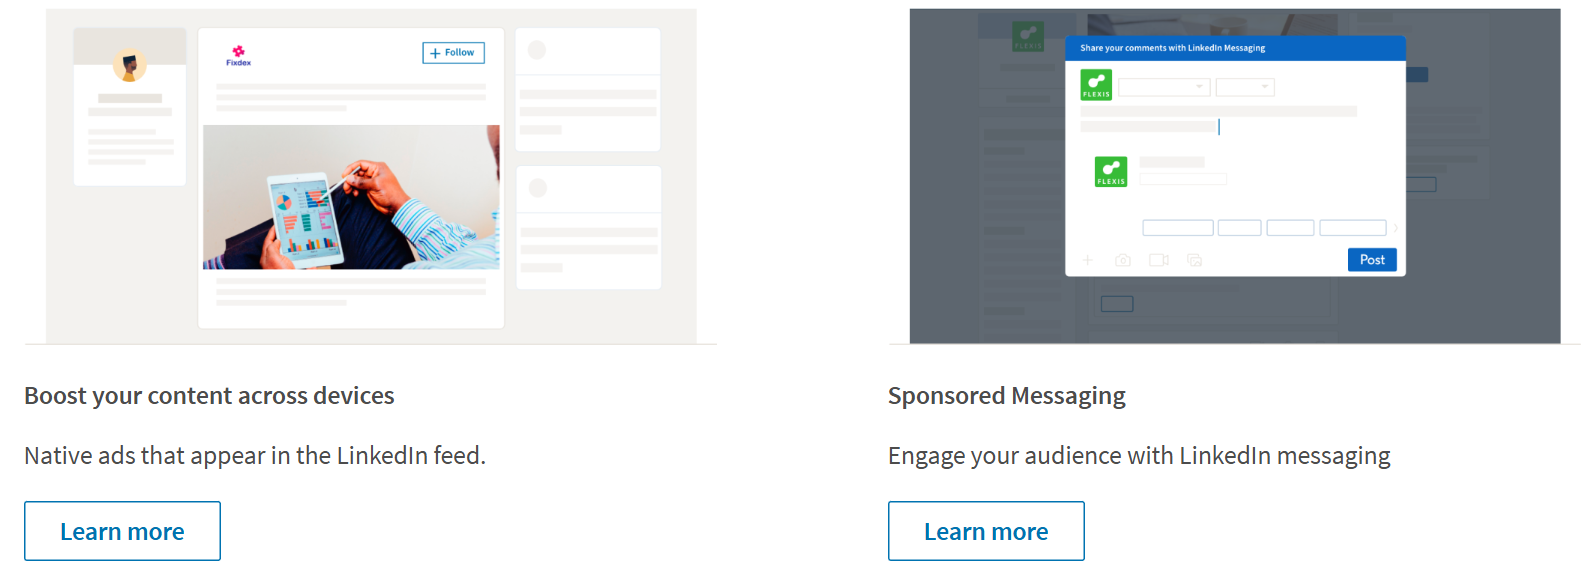1588x573 pixels.
Task: Click the camera icon in the message composer
Action: coord(1123,260)
